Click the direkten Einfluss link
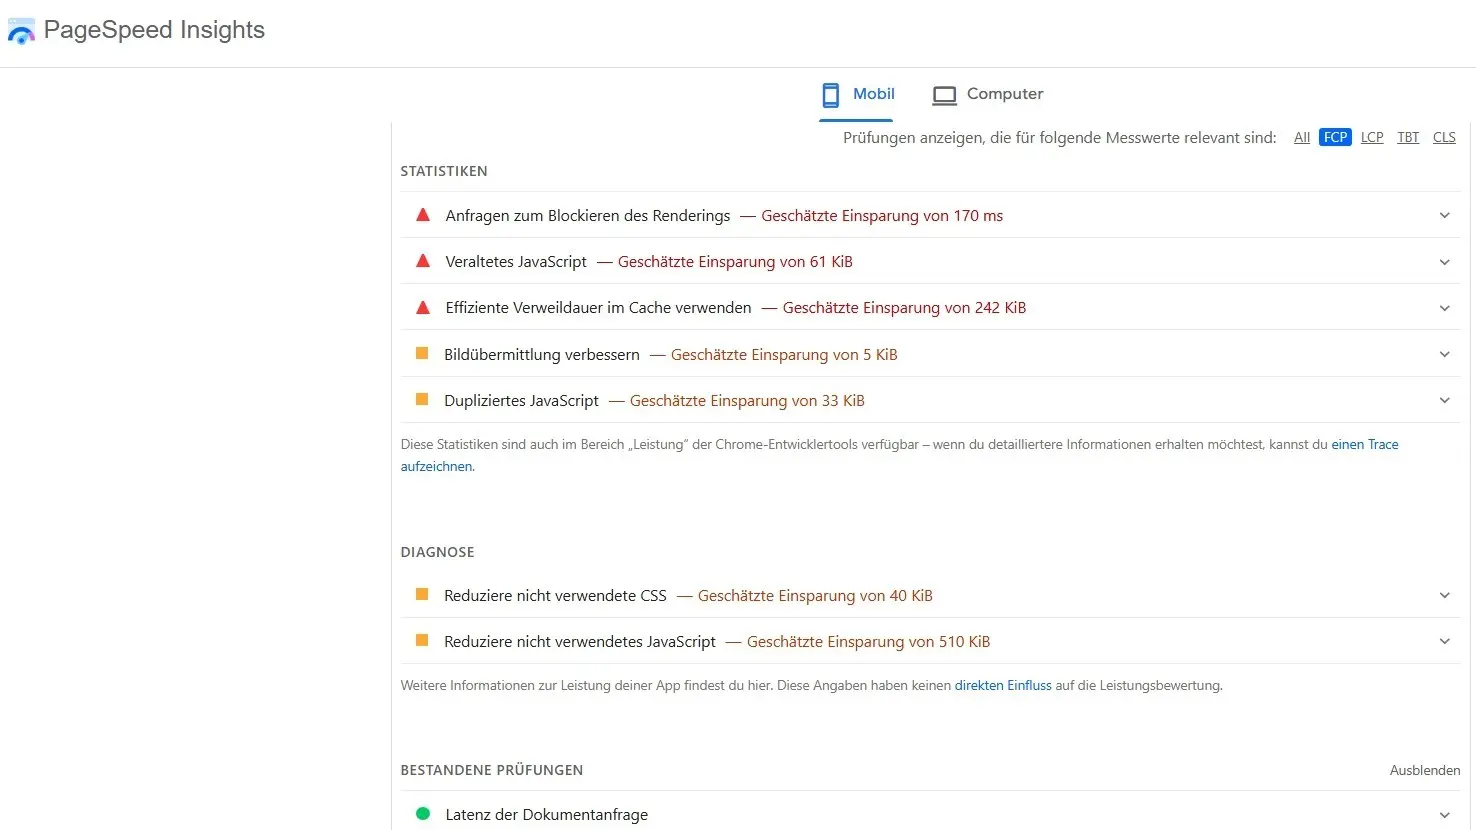 pyautogui.click(x=1002, y=685)
